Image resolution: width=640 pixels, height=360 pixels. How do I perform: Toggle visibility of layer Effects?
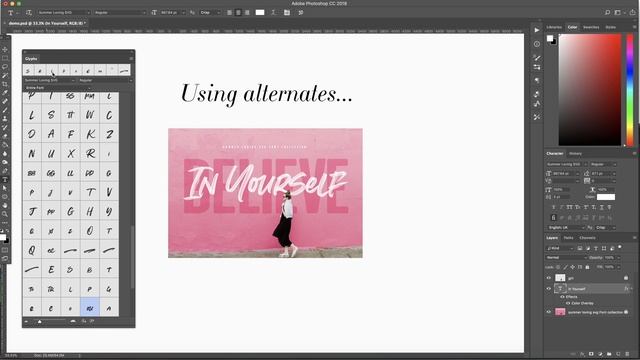[x=562, y=297]
